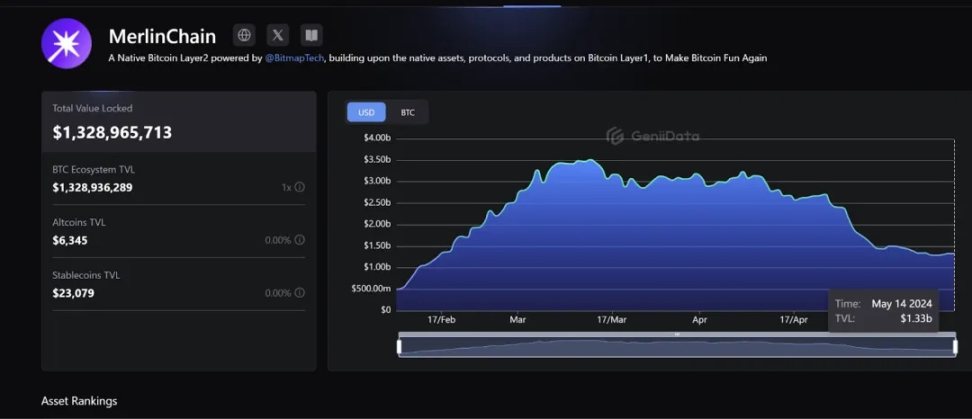Switch chart to USD
This screenshot has width=972, height=419.
(x=366, y=113)
